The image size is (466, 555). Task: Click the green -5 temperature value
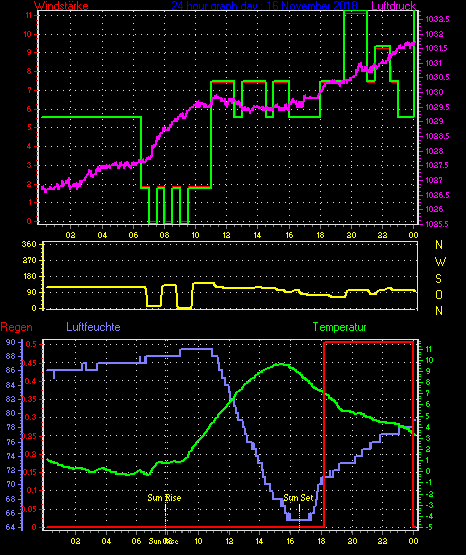(428, 527)
